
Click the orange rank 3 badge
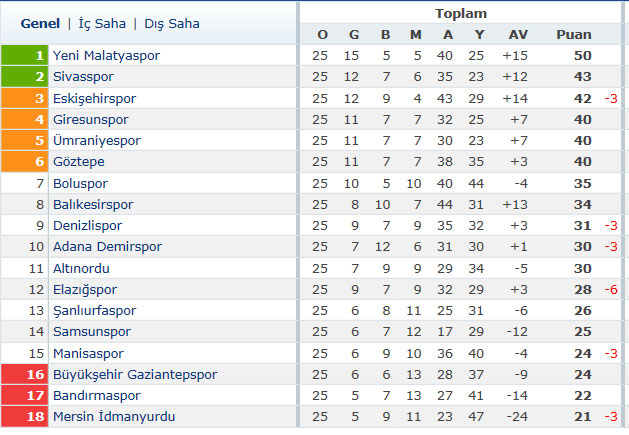(x=24, y=98)
